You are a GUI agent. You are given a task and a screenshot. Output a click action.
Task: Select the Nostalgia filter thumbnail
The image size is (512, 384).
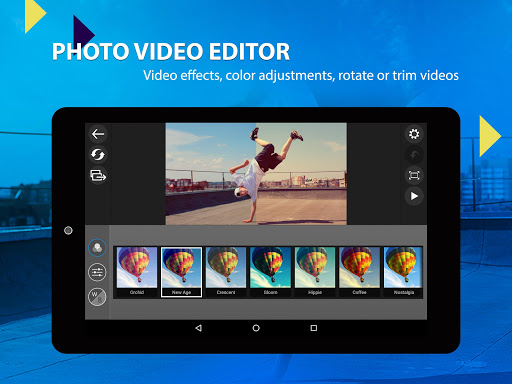tap(403, 271)
